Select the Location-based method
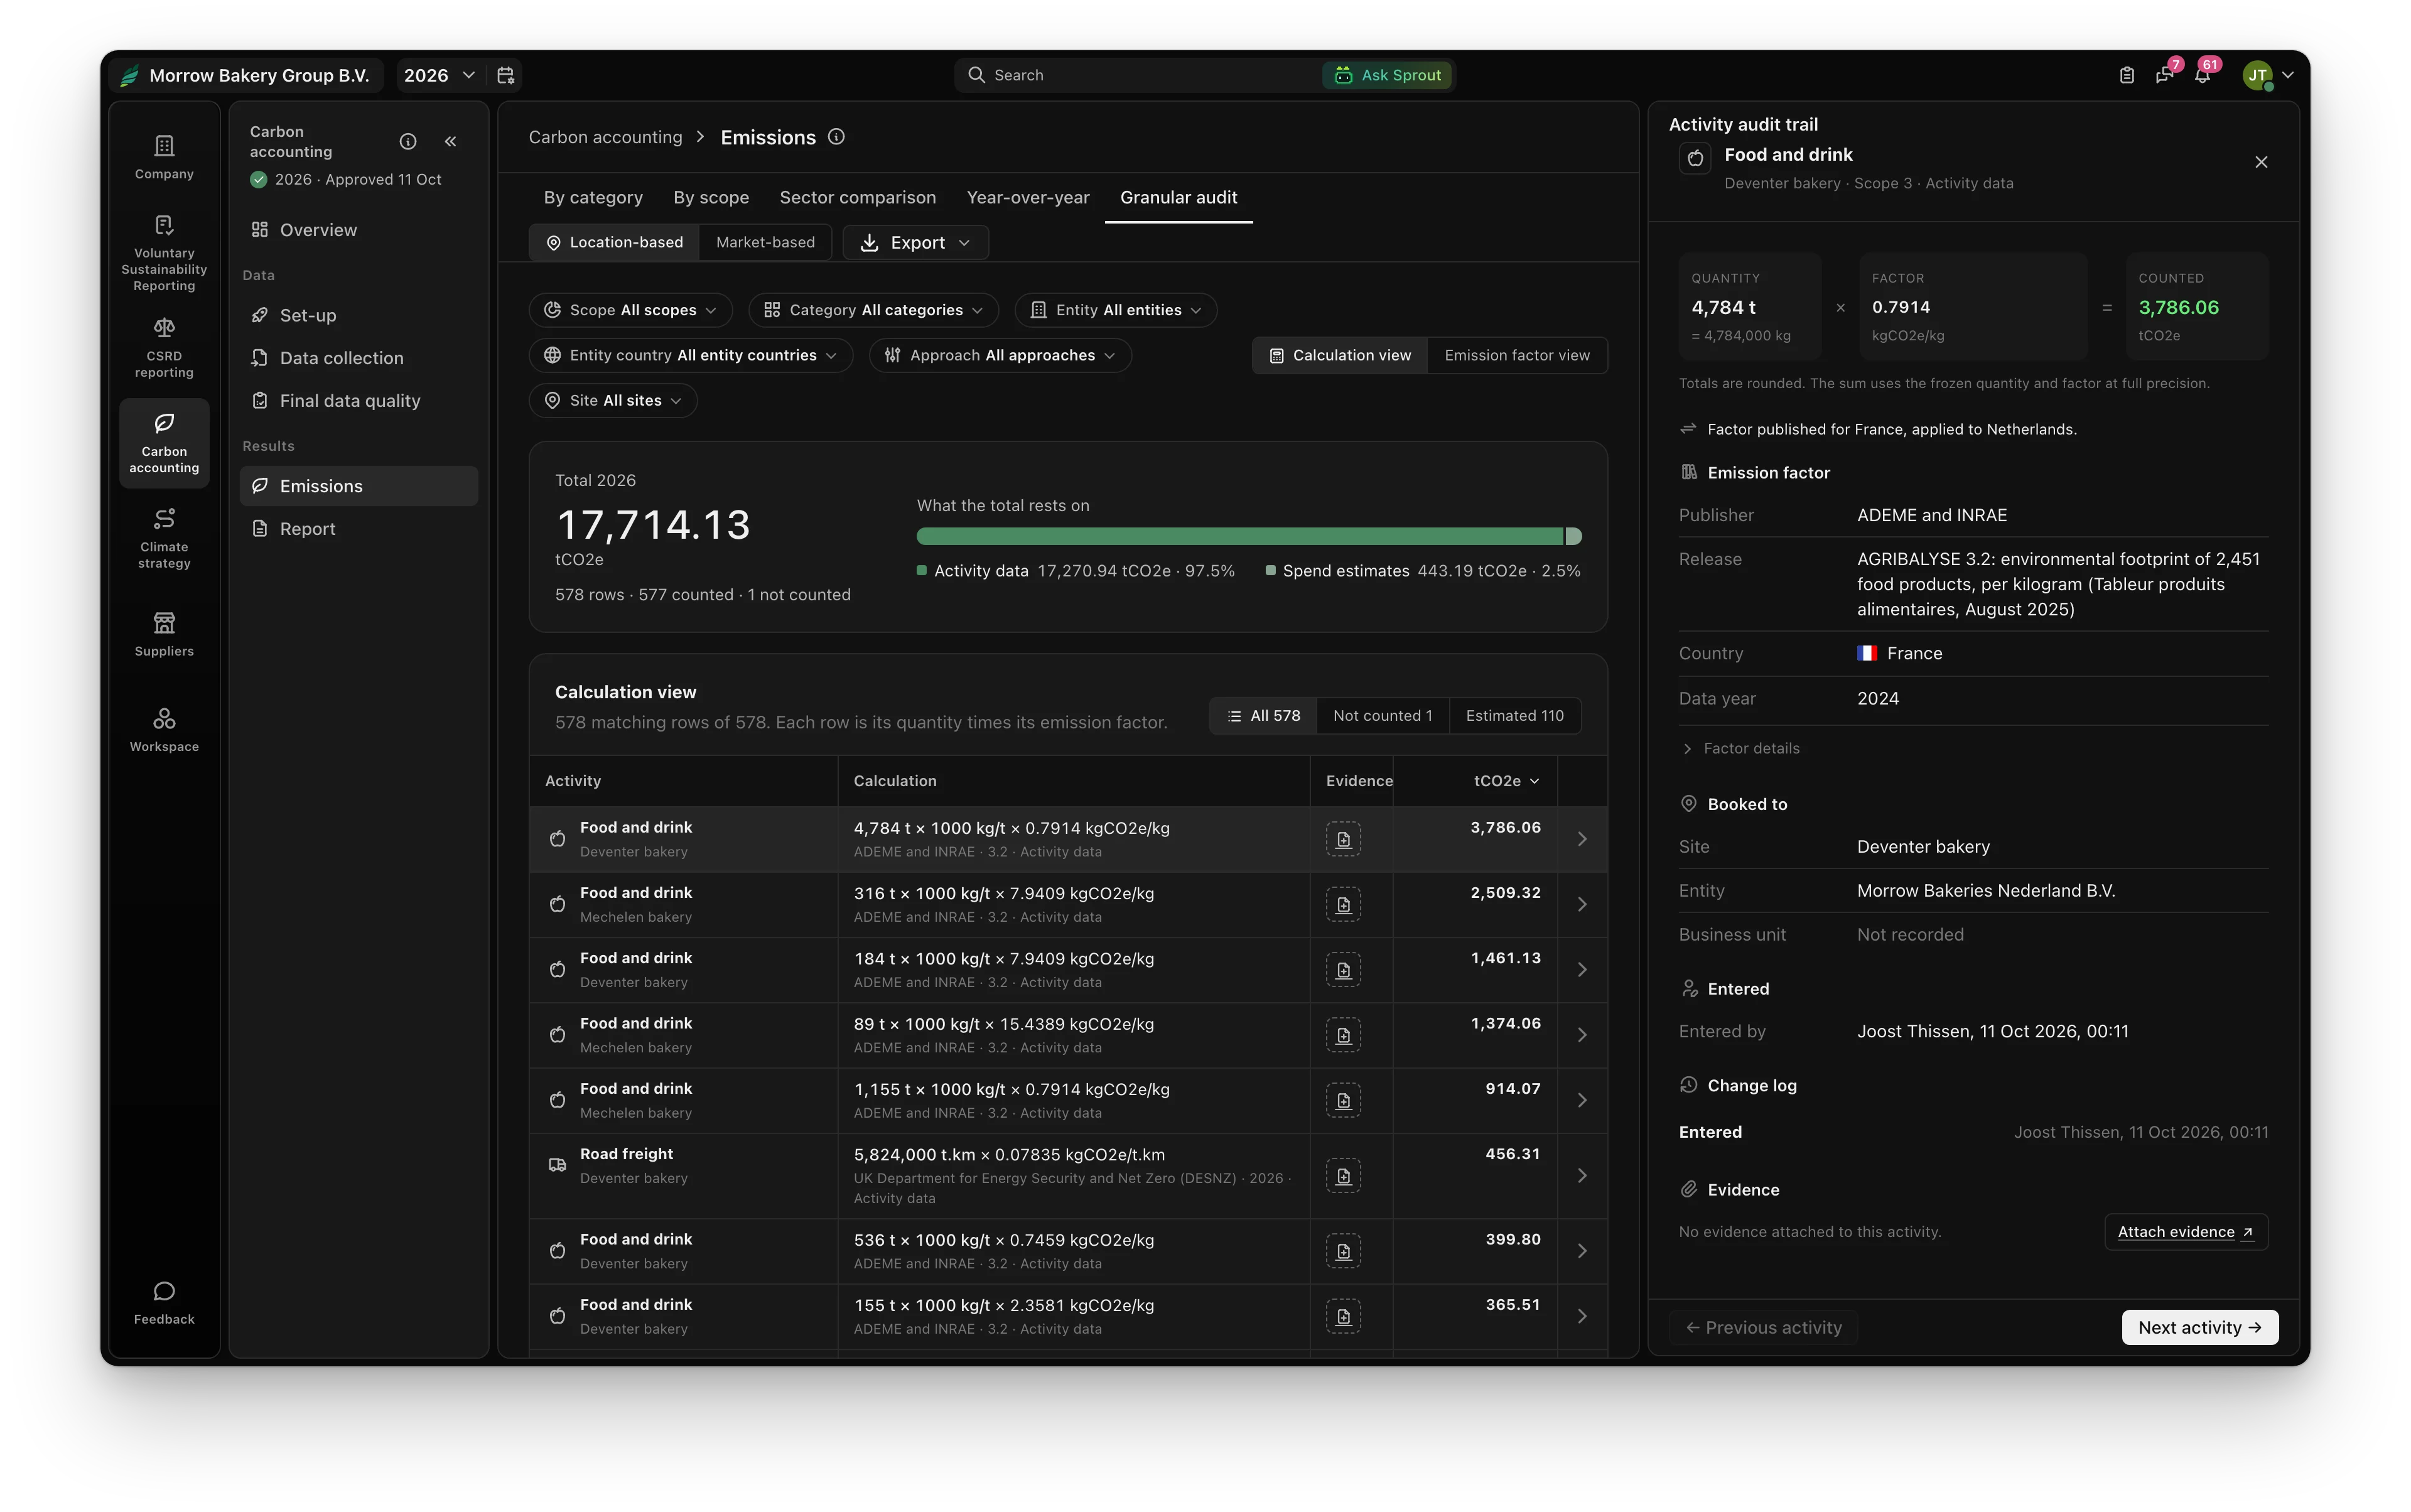The width and height of the screenshot is (2411, 1512). point(614,242)
